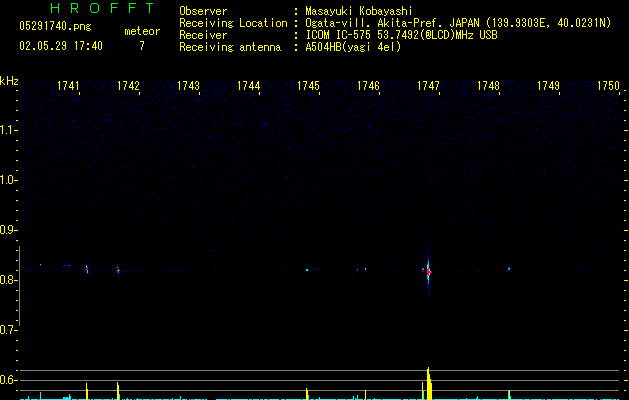629x400 pixels.
Task: Click the 1742 time marker
Action: 128,86
